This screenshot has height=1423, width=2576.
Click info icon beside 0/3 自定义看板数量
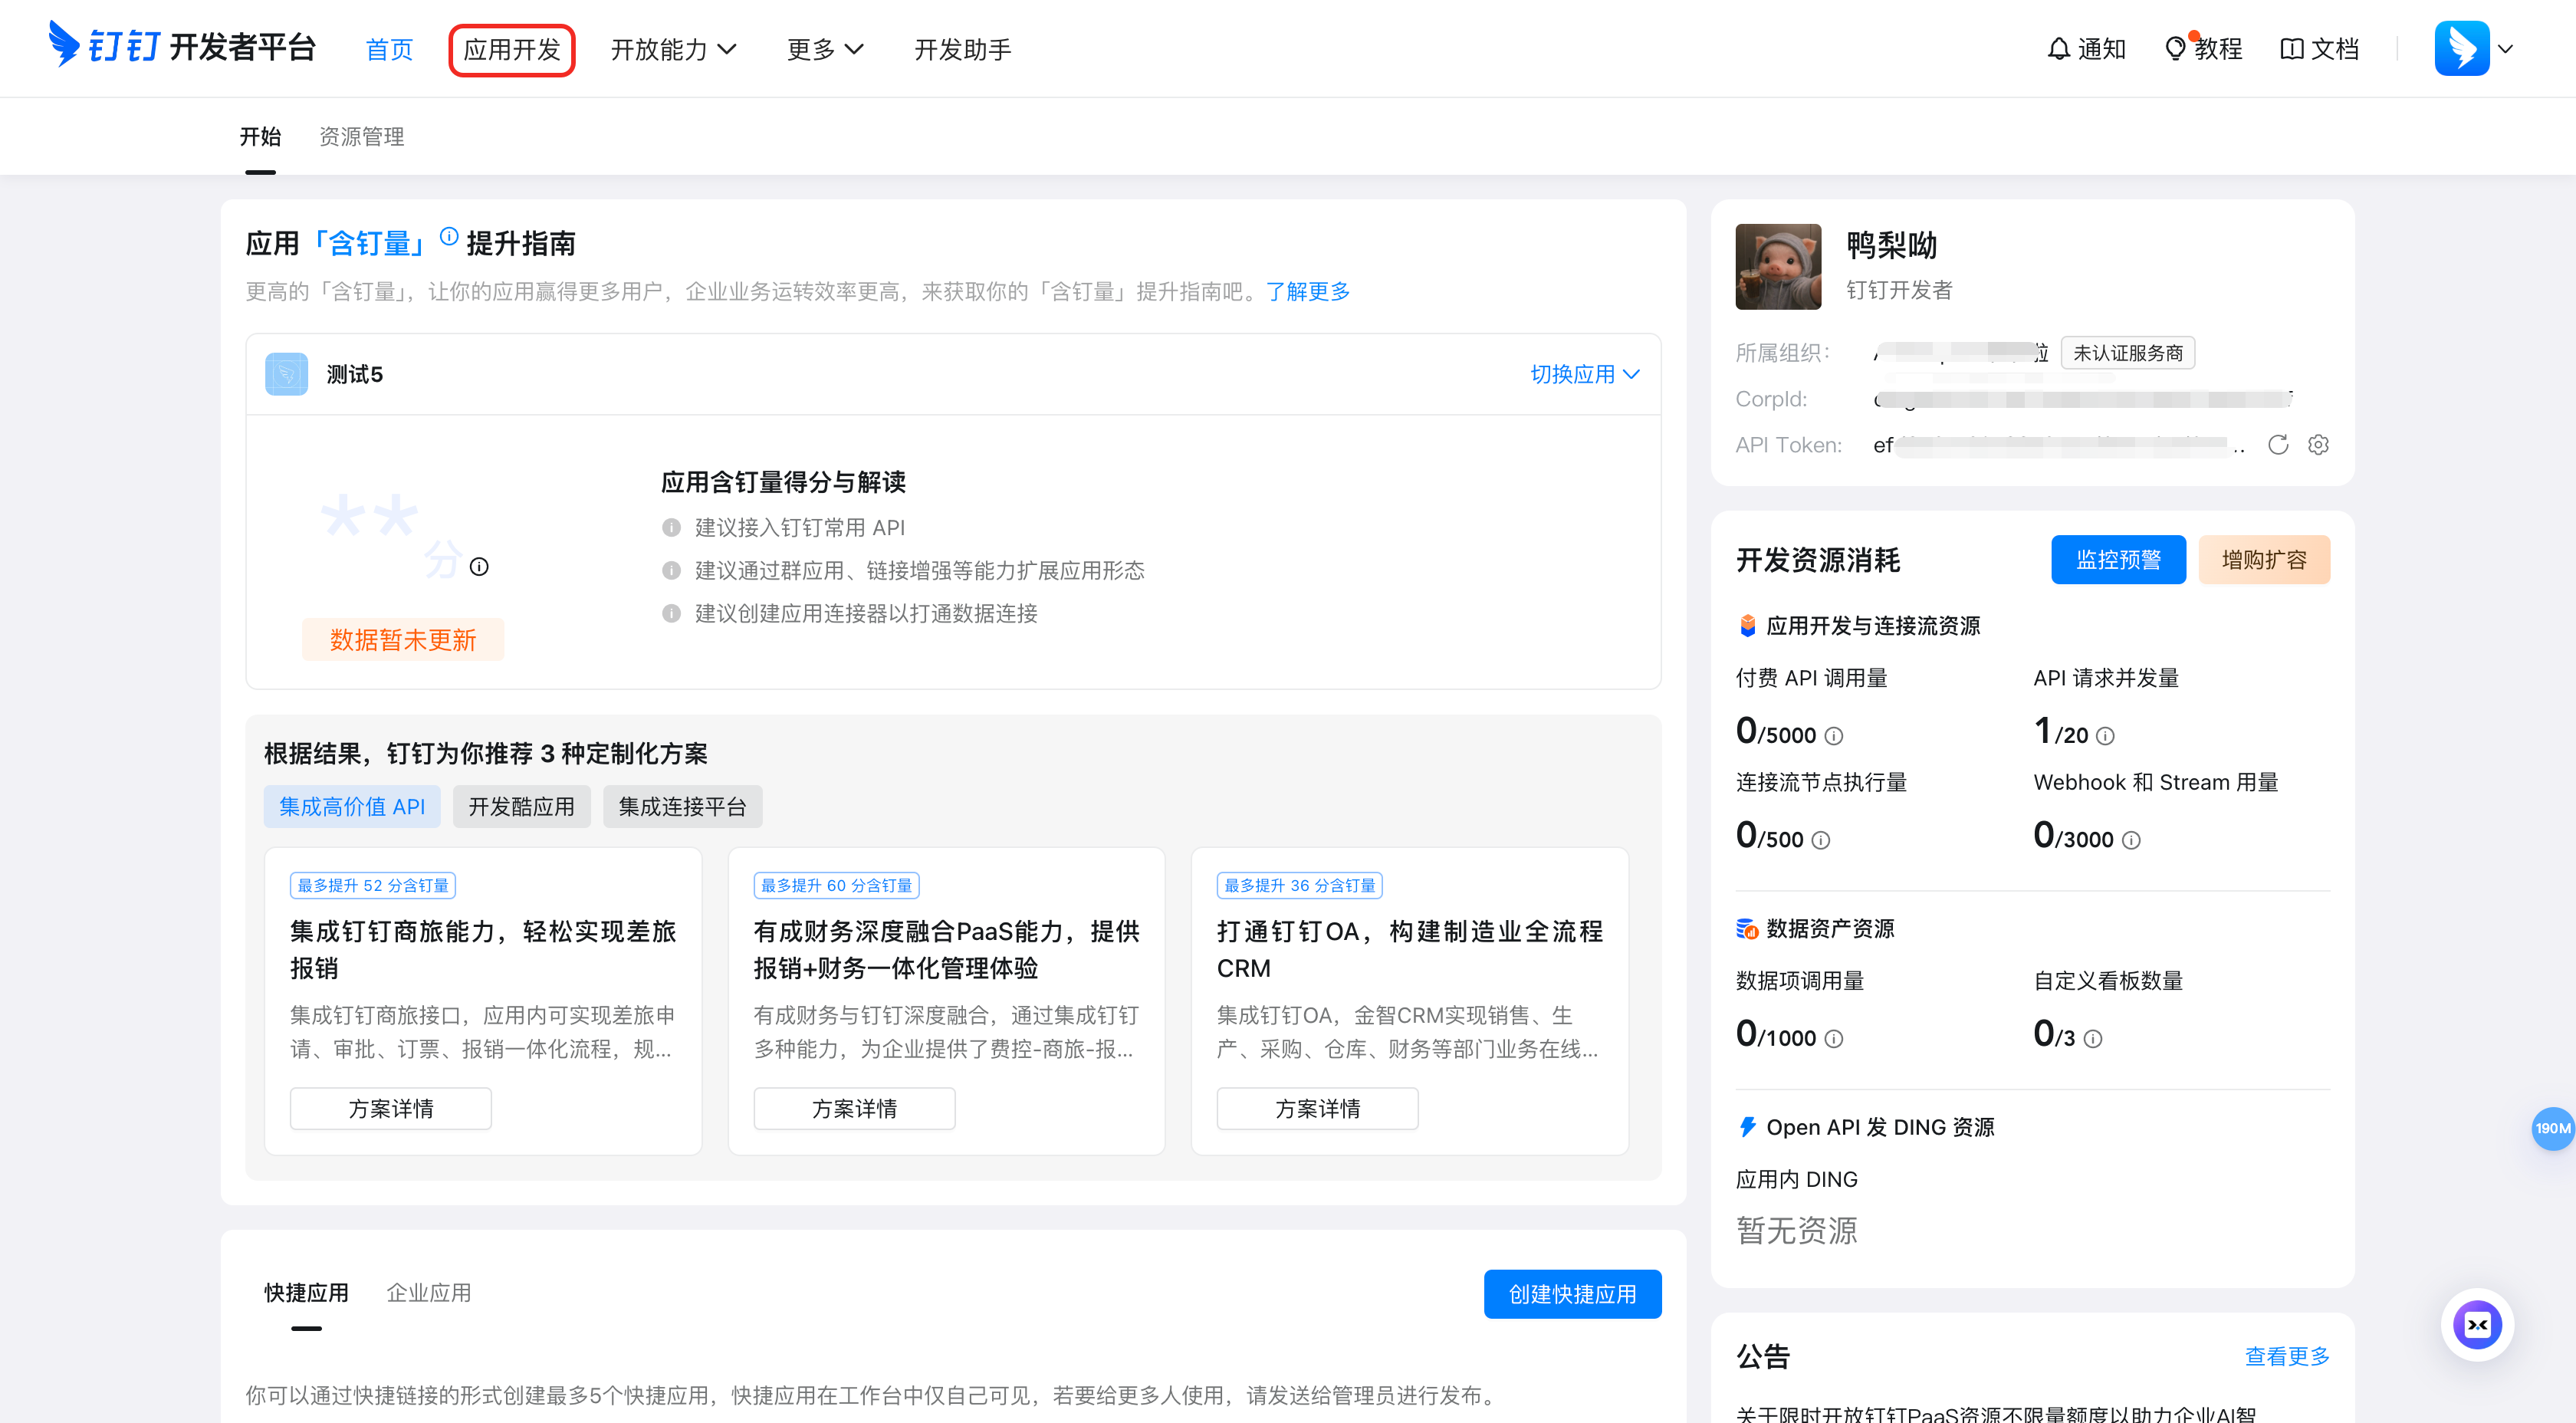pyautogui.click(x=2093, y=1039)
